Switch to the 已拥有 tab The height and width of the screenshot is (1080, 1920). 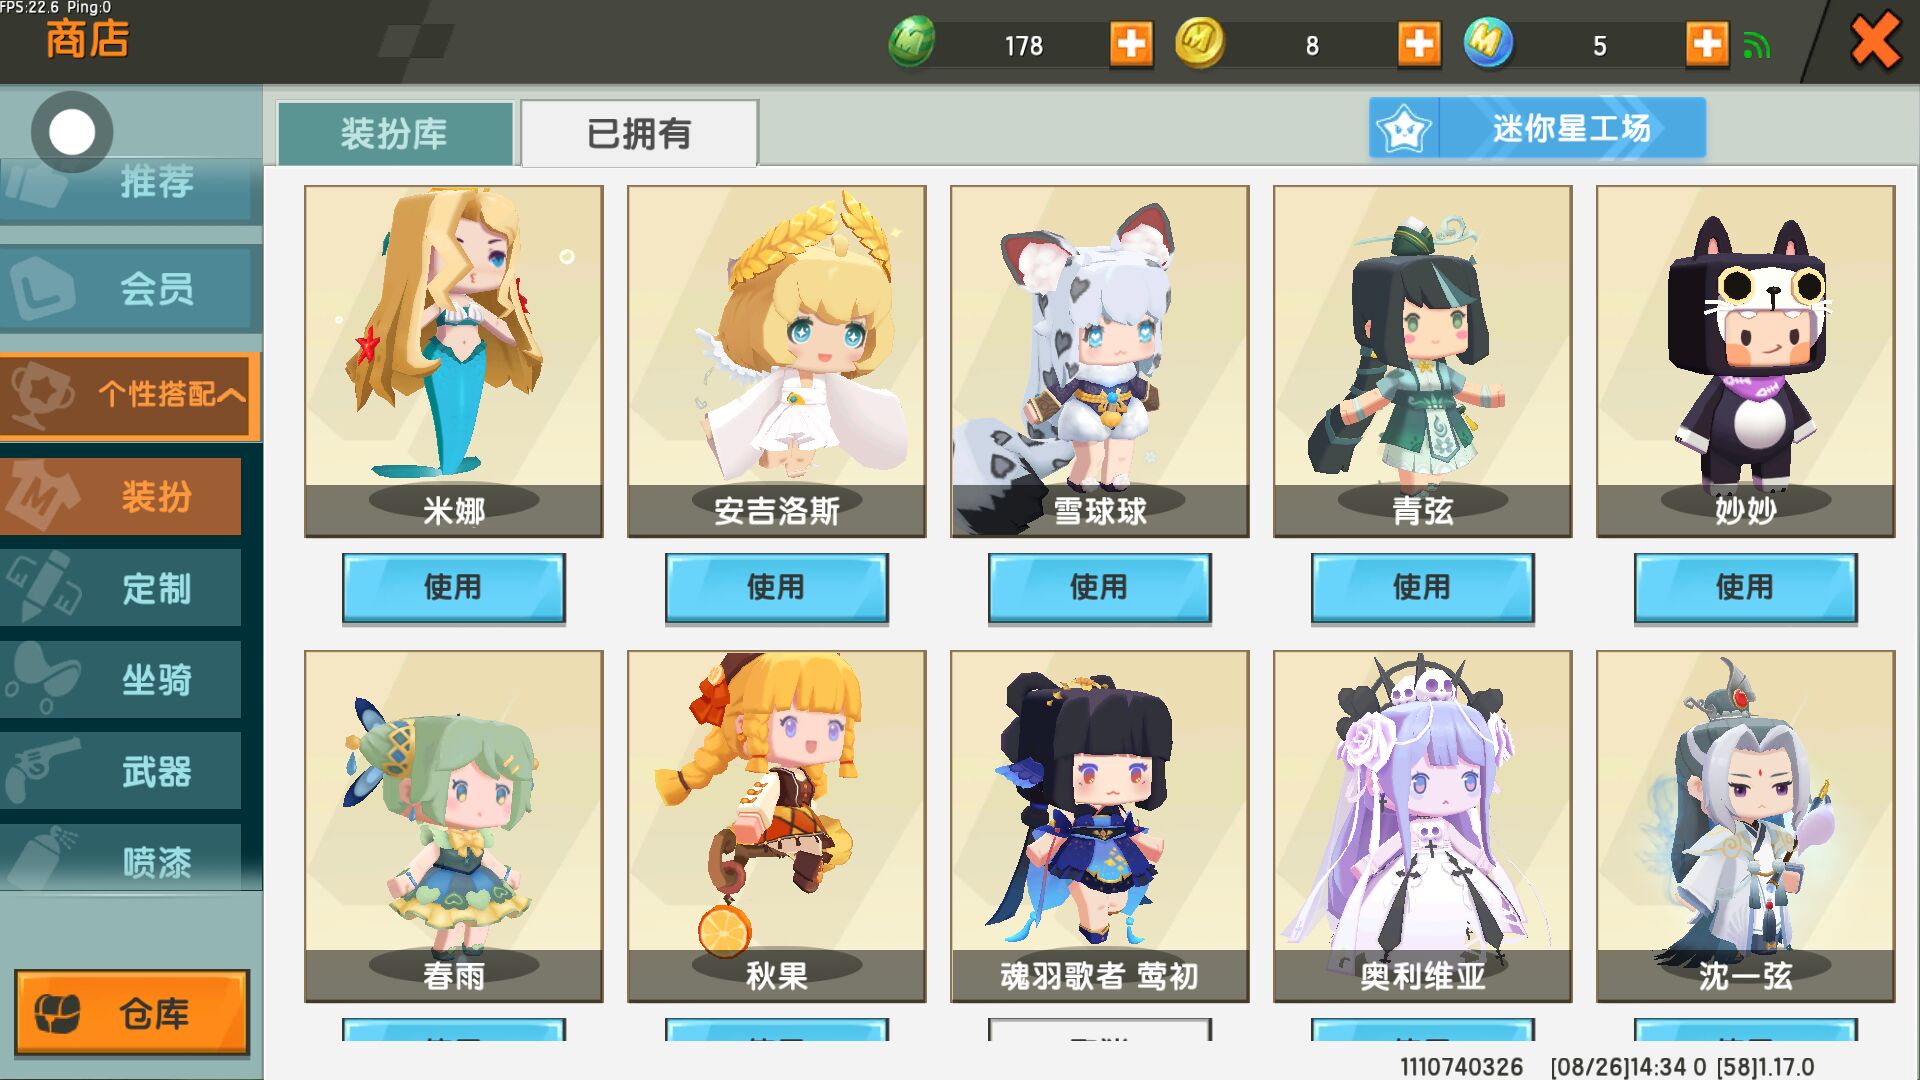tap(639, 133)
